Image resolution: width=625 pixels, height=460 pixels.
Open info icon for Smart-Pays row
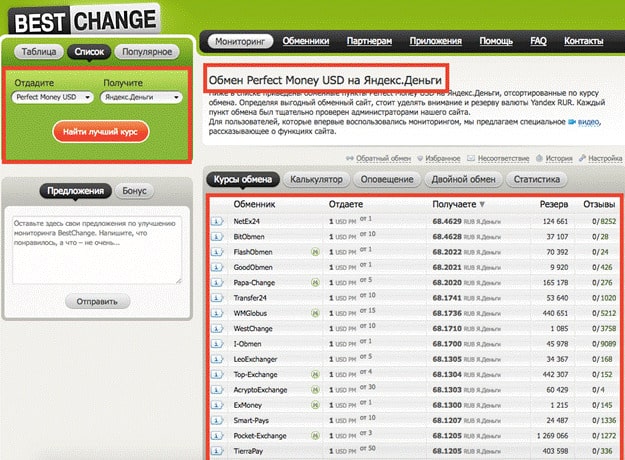pos(217,421)
